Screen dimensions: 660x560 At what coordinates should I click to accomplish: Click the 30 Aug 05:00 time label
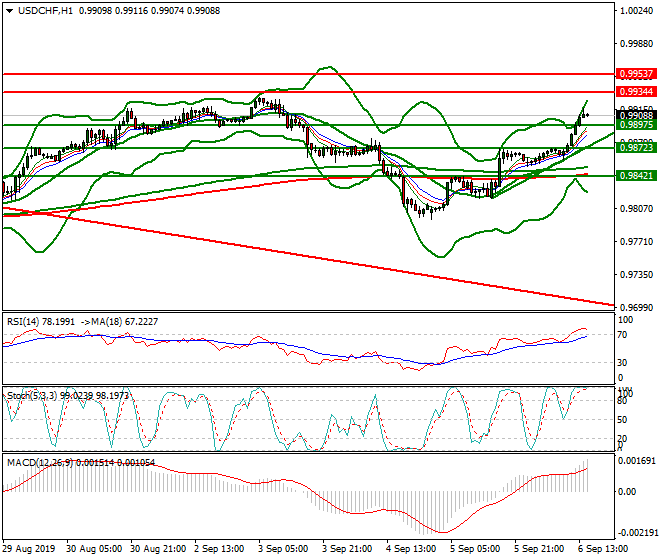tap(94, 549)
